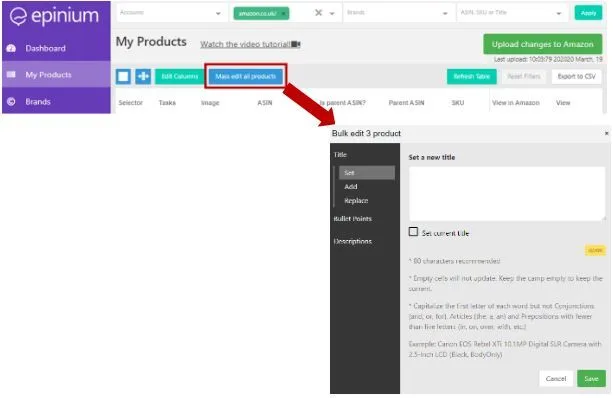Click the SKU column header

[x=458, y=103]
